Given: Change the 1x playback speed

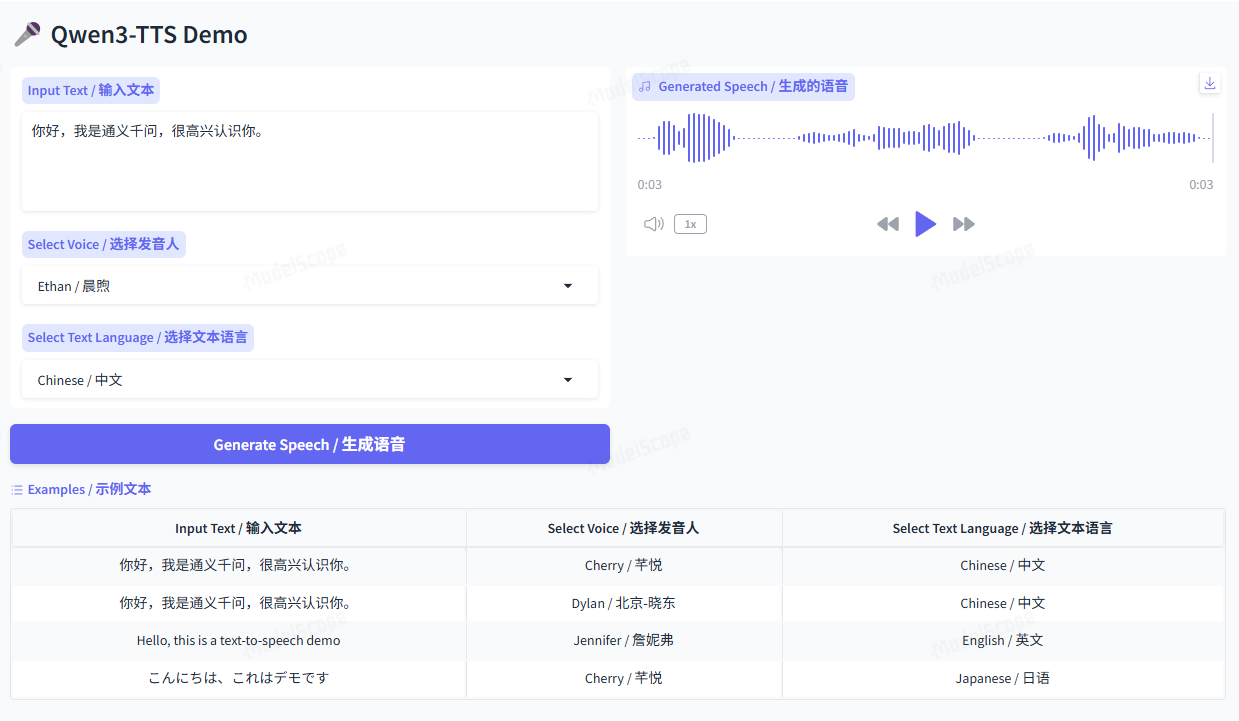Looking at the screenshot, I should (x=690, y=224).
